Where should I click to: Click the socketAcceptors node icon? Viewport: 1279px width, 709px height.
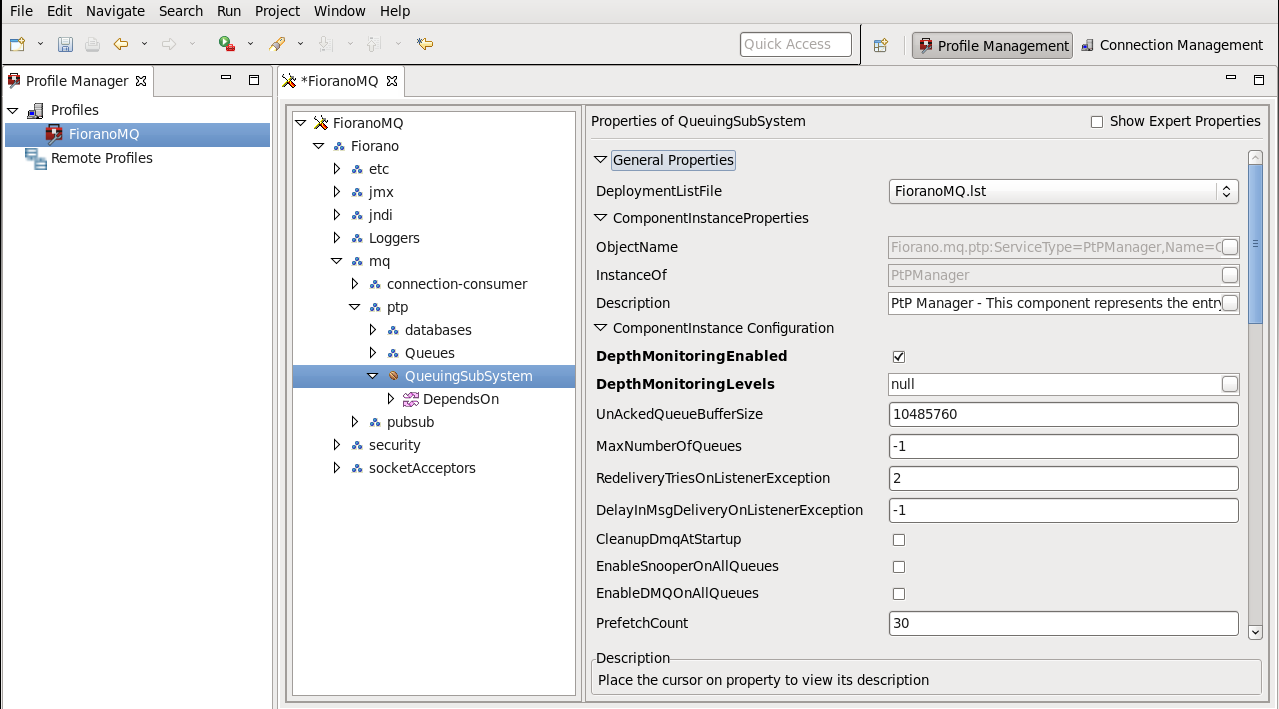pos(357,468)
